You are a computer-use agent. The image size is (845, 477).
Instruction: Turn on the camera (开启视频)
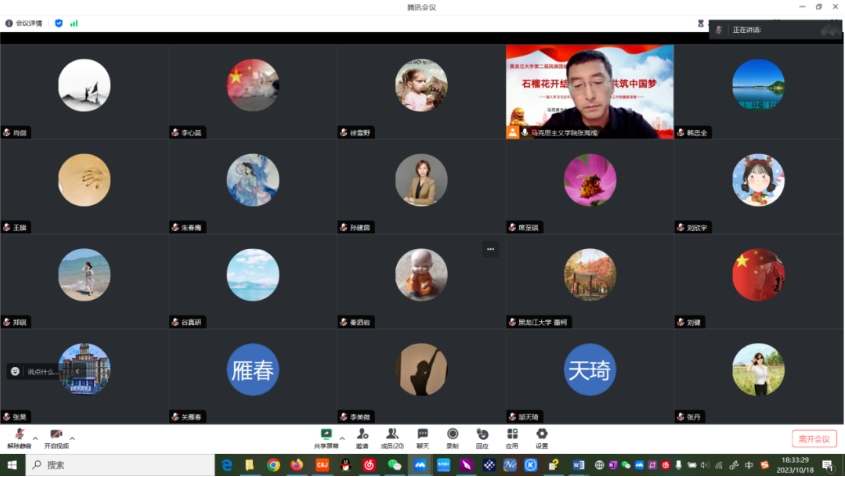click(x=57, y=438)
